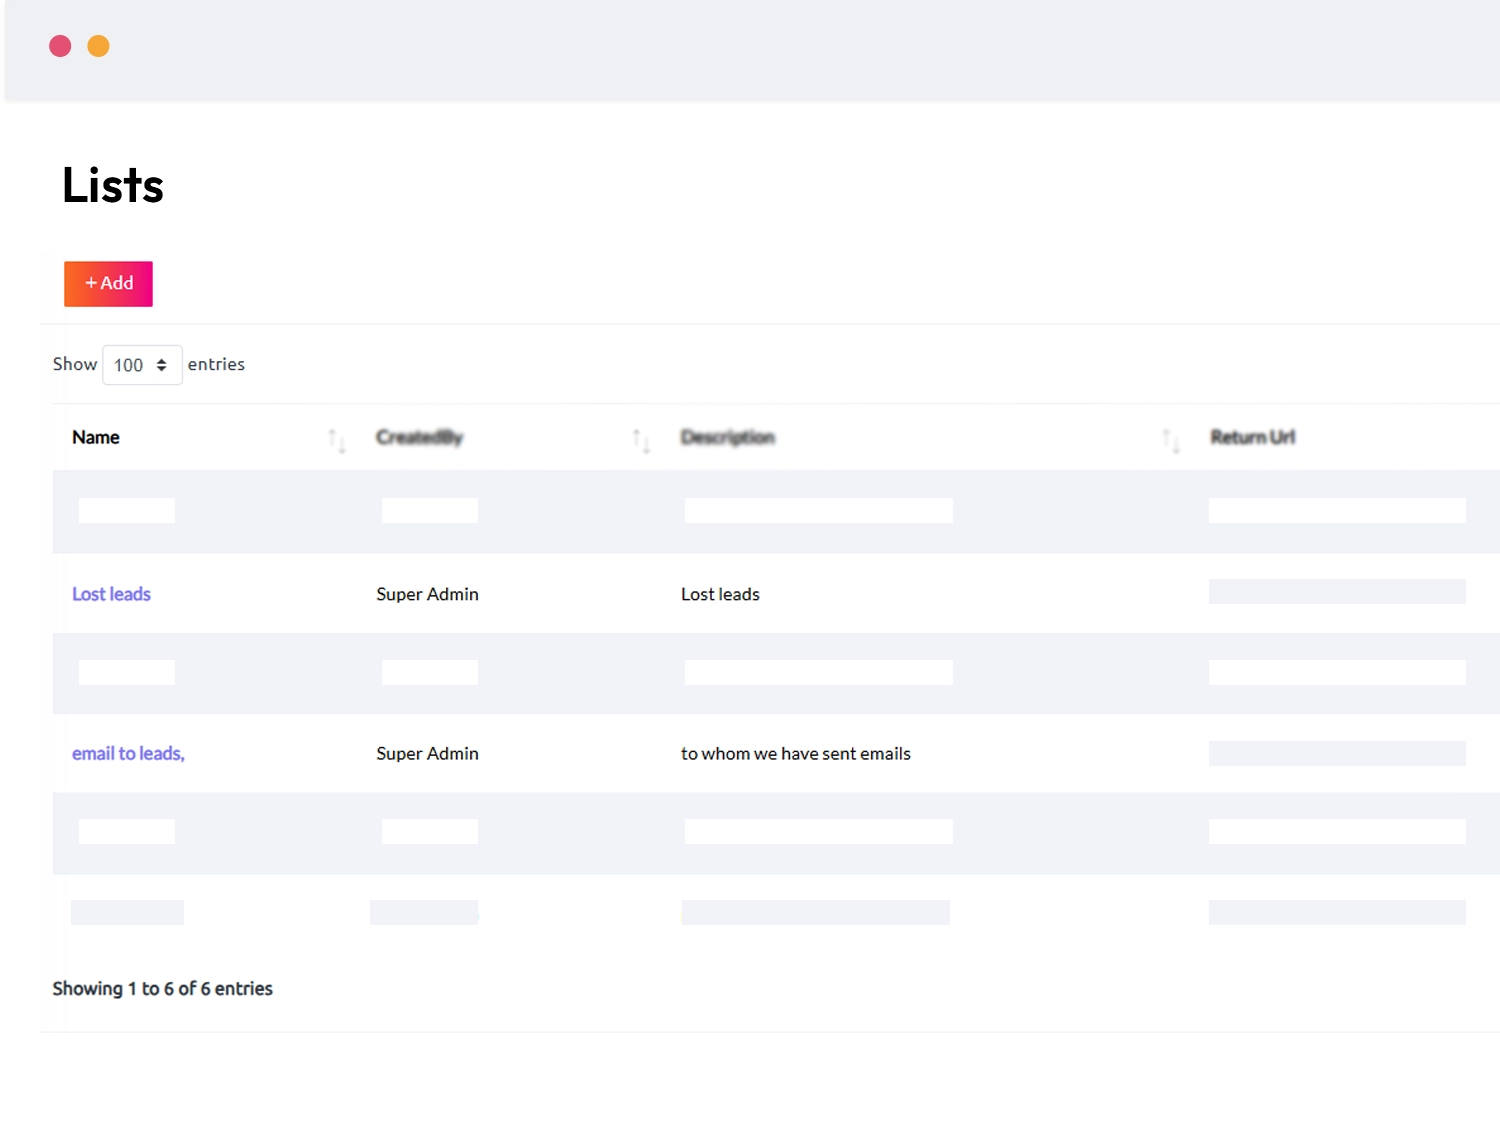Open the 'email to leads,' list link
This screenshot has height=1132, width=1500.
tap(128, 754)
